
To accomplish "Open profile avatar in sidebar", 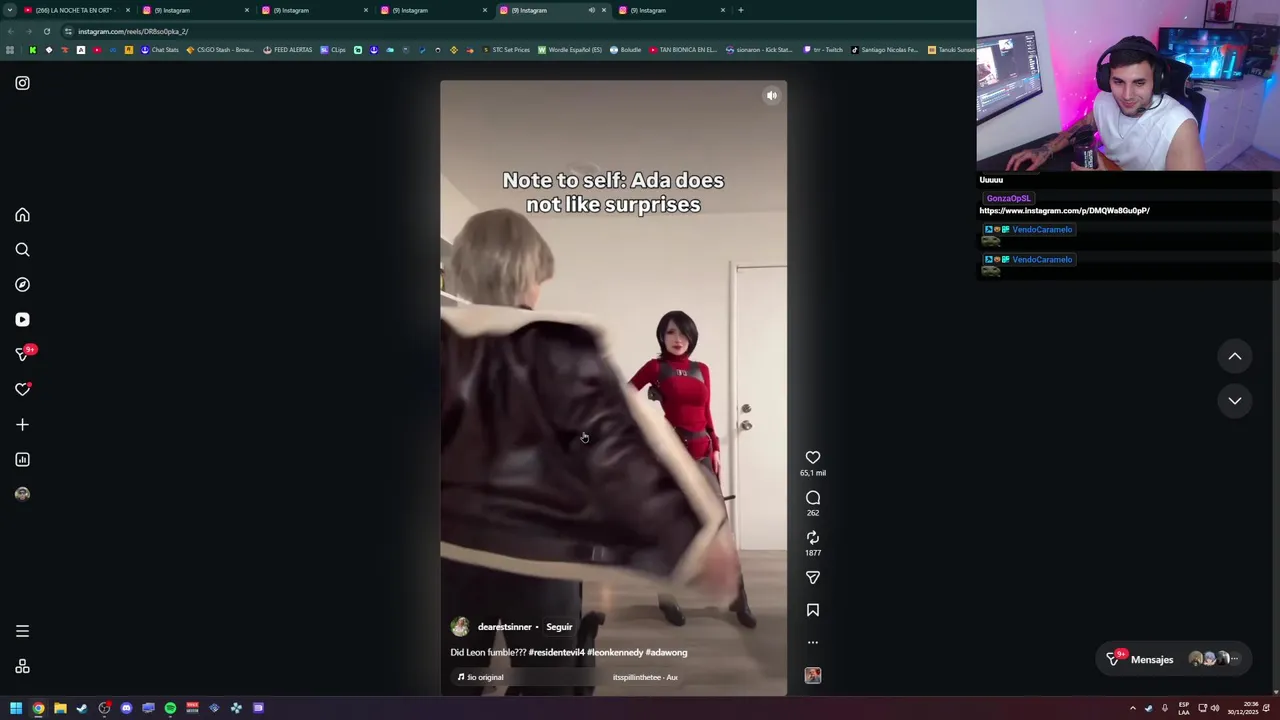I will tap(22, 494).
